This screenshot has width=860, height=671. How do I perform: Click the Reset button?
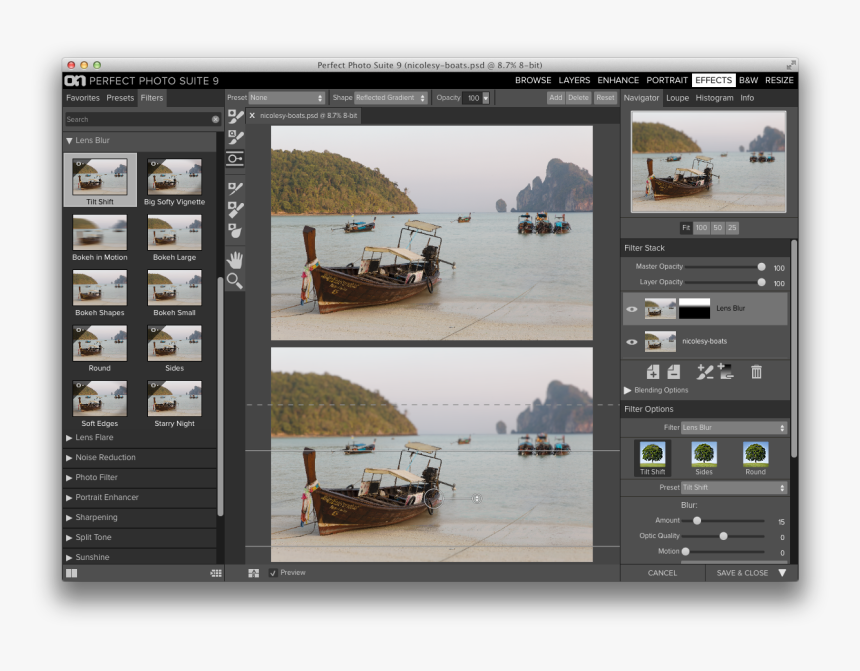(x=605, y=98)
